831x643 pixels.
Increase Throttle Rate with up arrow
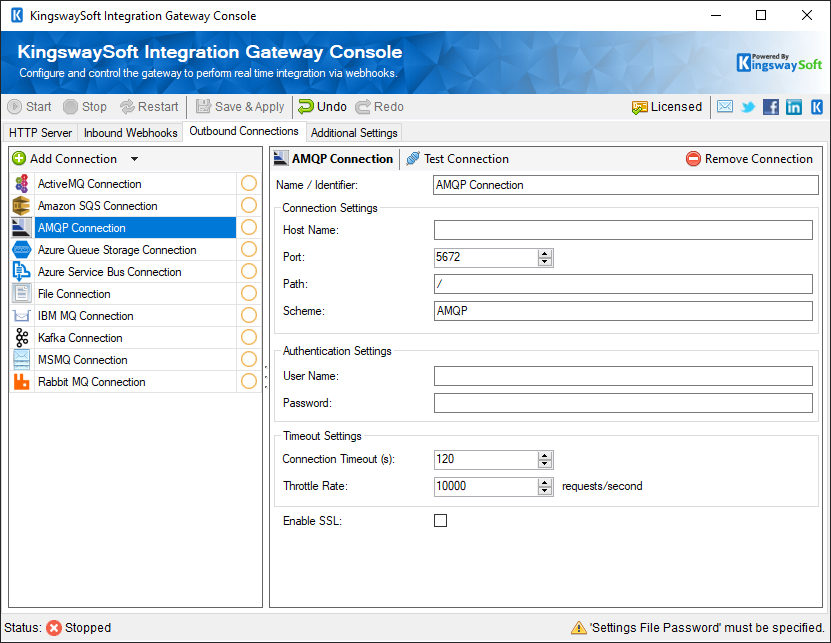point(545,482)
